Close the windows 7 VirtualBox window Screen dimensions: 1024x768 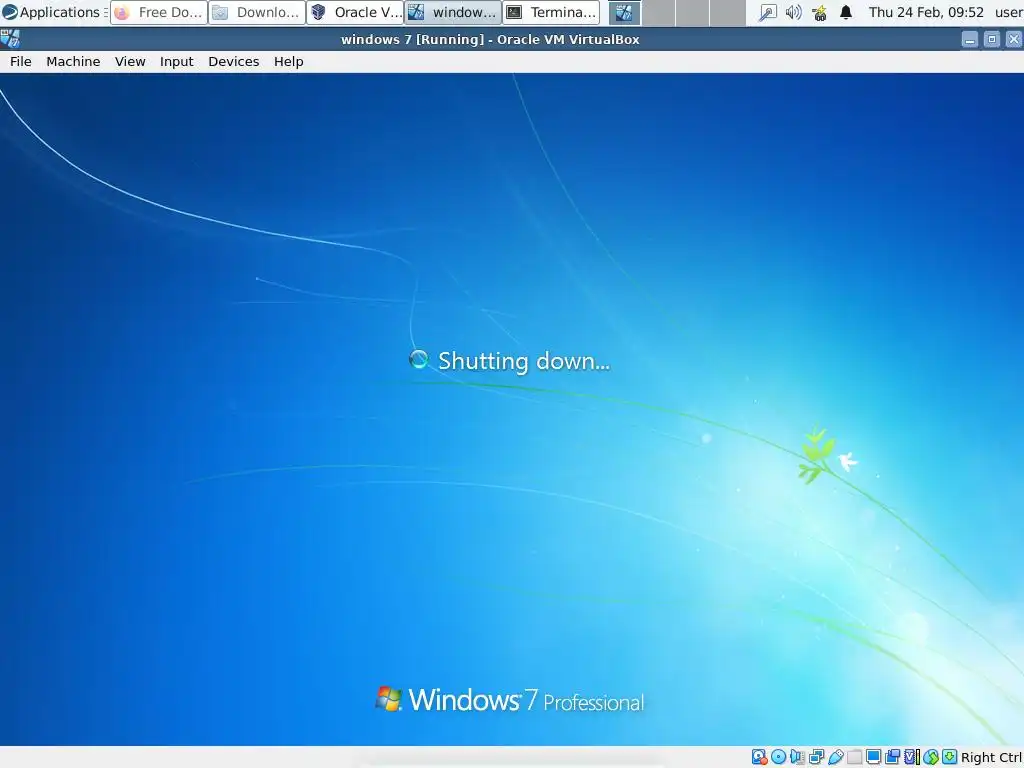click(1014, 39)
